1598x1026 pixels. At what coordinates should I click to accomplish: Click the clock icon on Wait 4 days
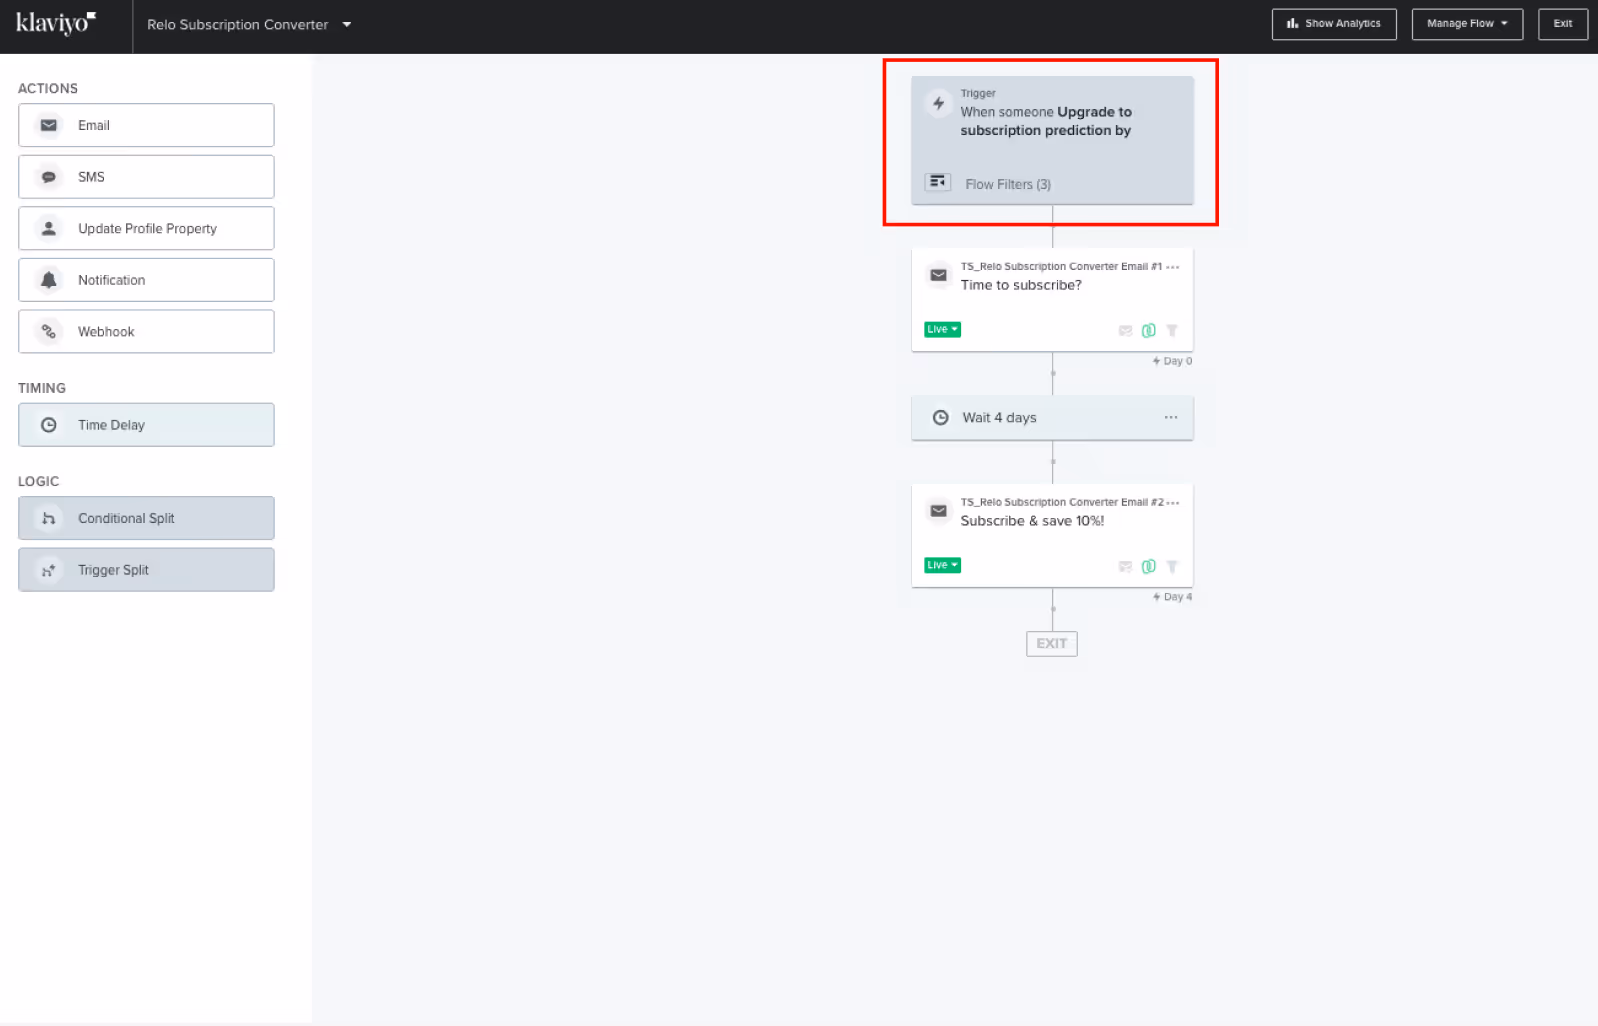click(940, 418)
